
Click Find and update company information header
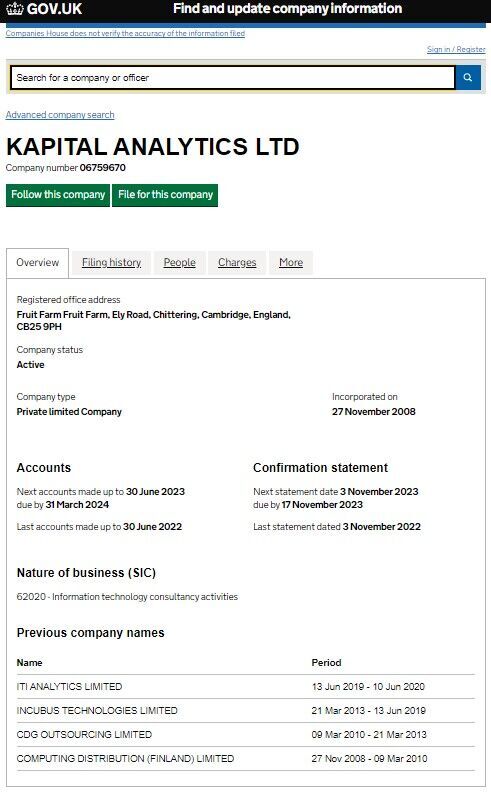click(287, 9)
